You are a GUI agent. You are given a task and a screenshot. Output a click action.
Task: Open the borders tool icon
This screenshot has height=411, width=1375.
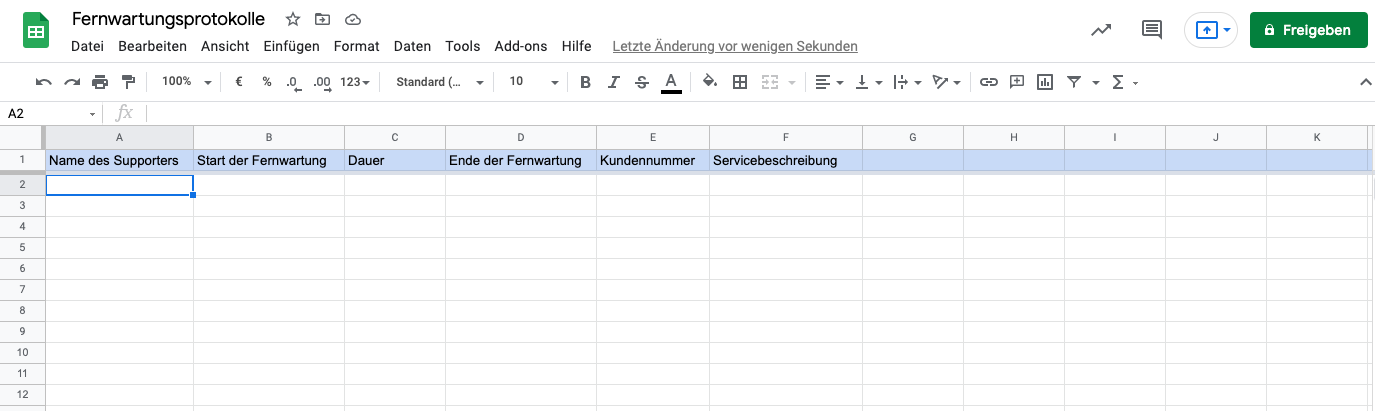pyautogui.click(x=740, y=82)
